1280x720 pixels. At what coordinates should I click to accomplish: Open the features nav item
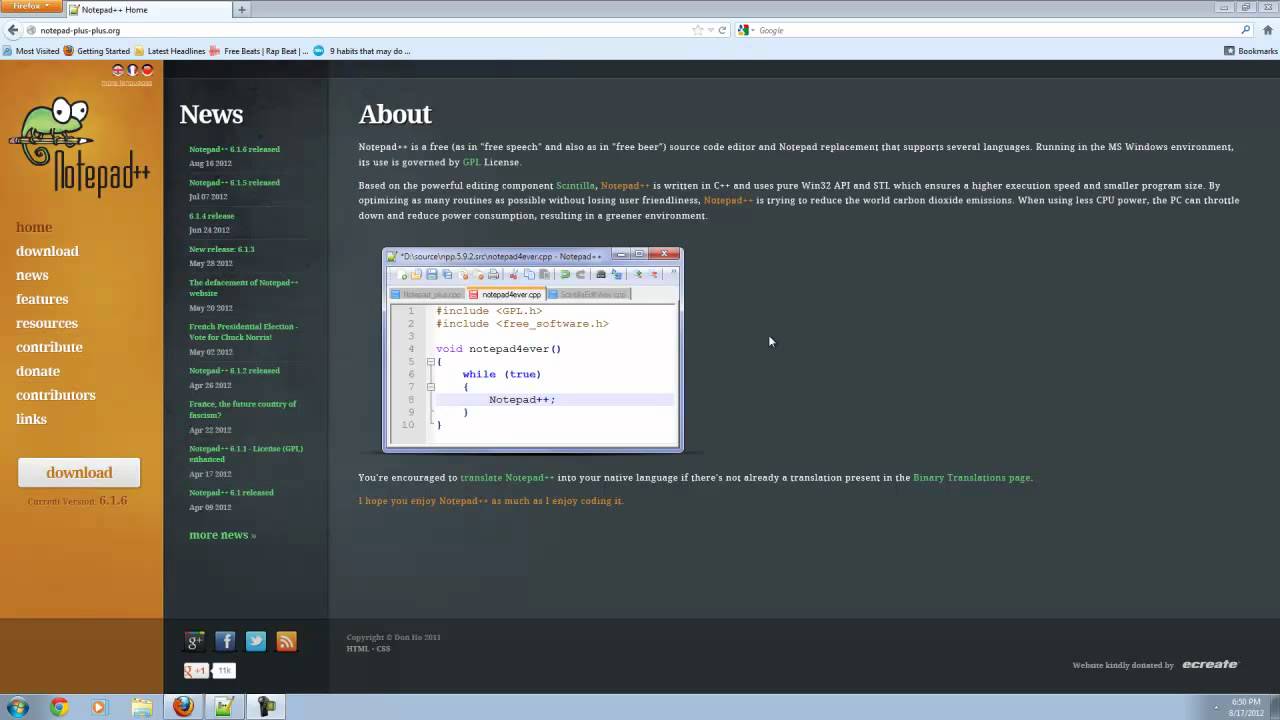(42, 299)
